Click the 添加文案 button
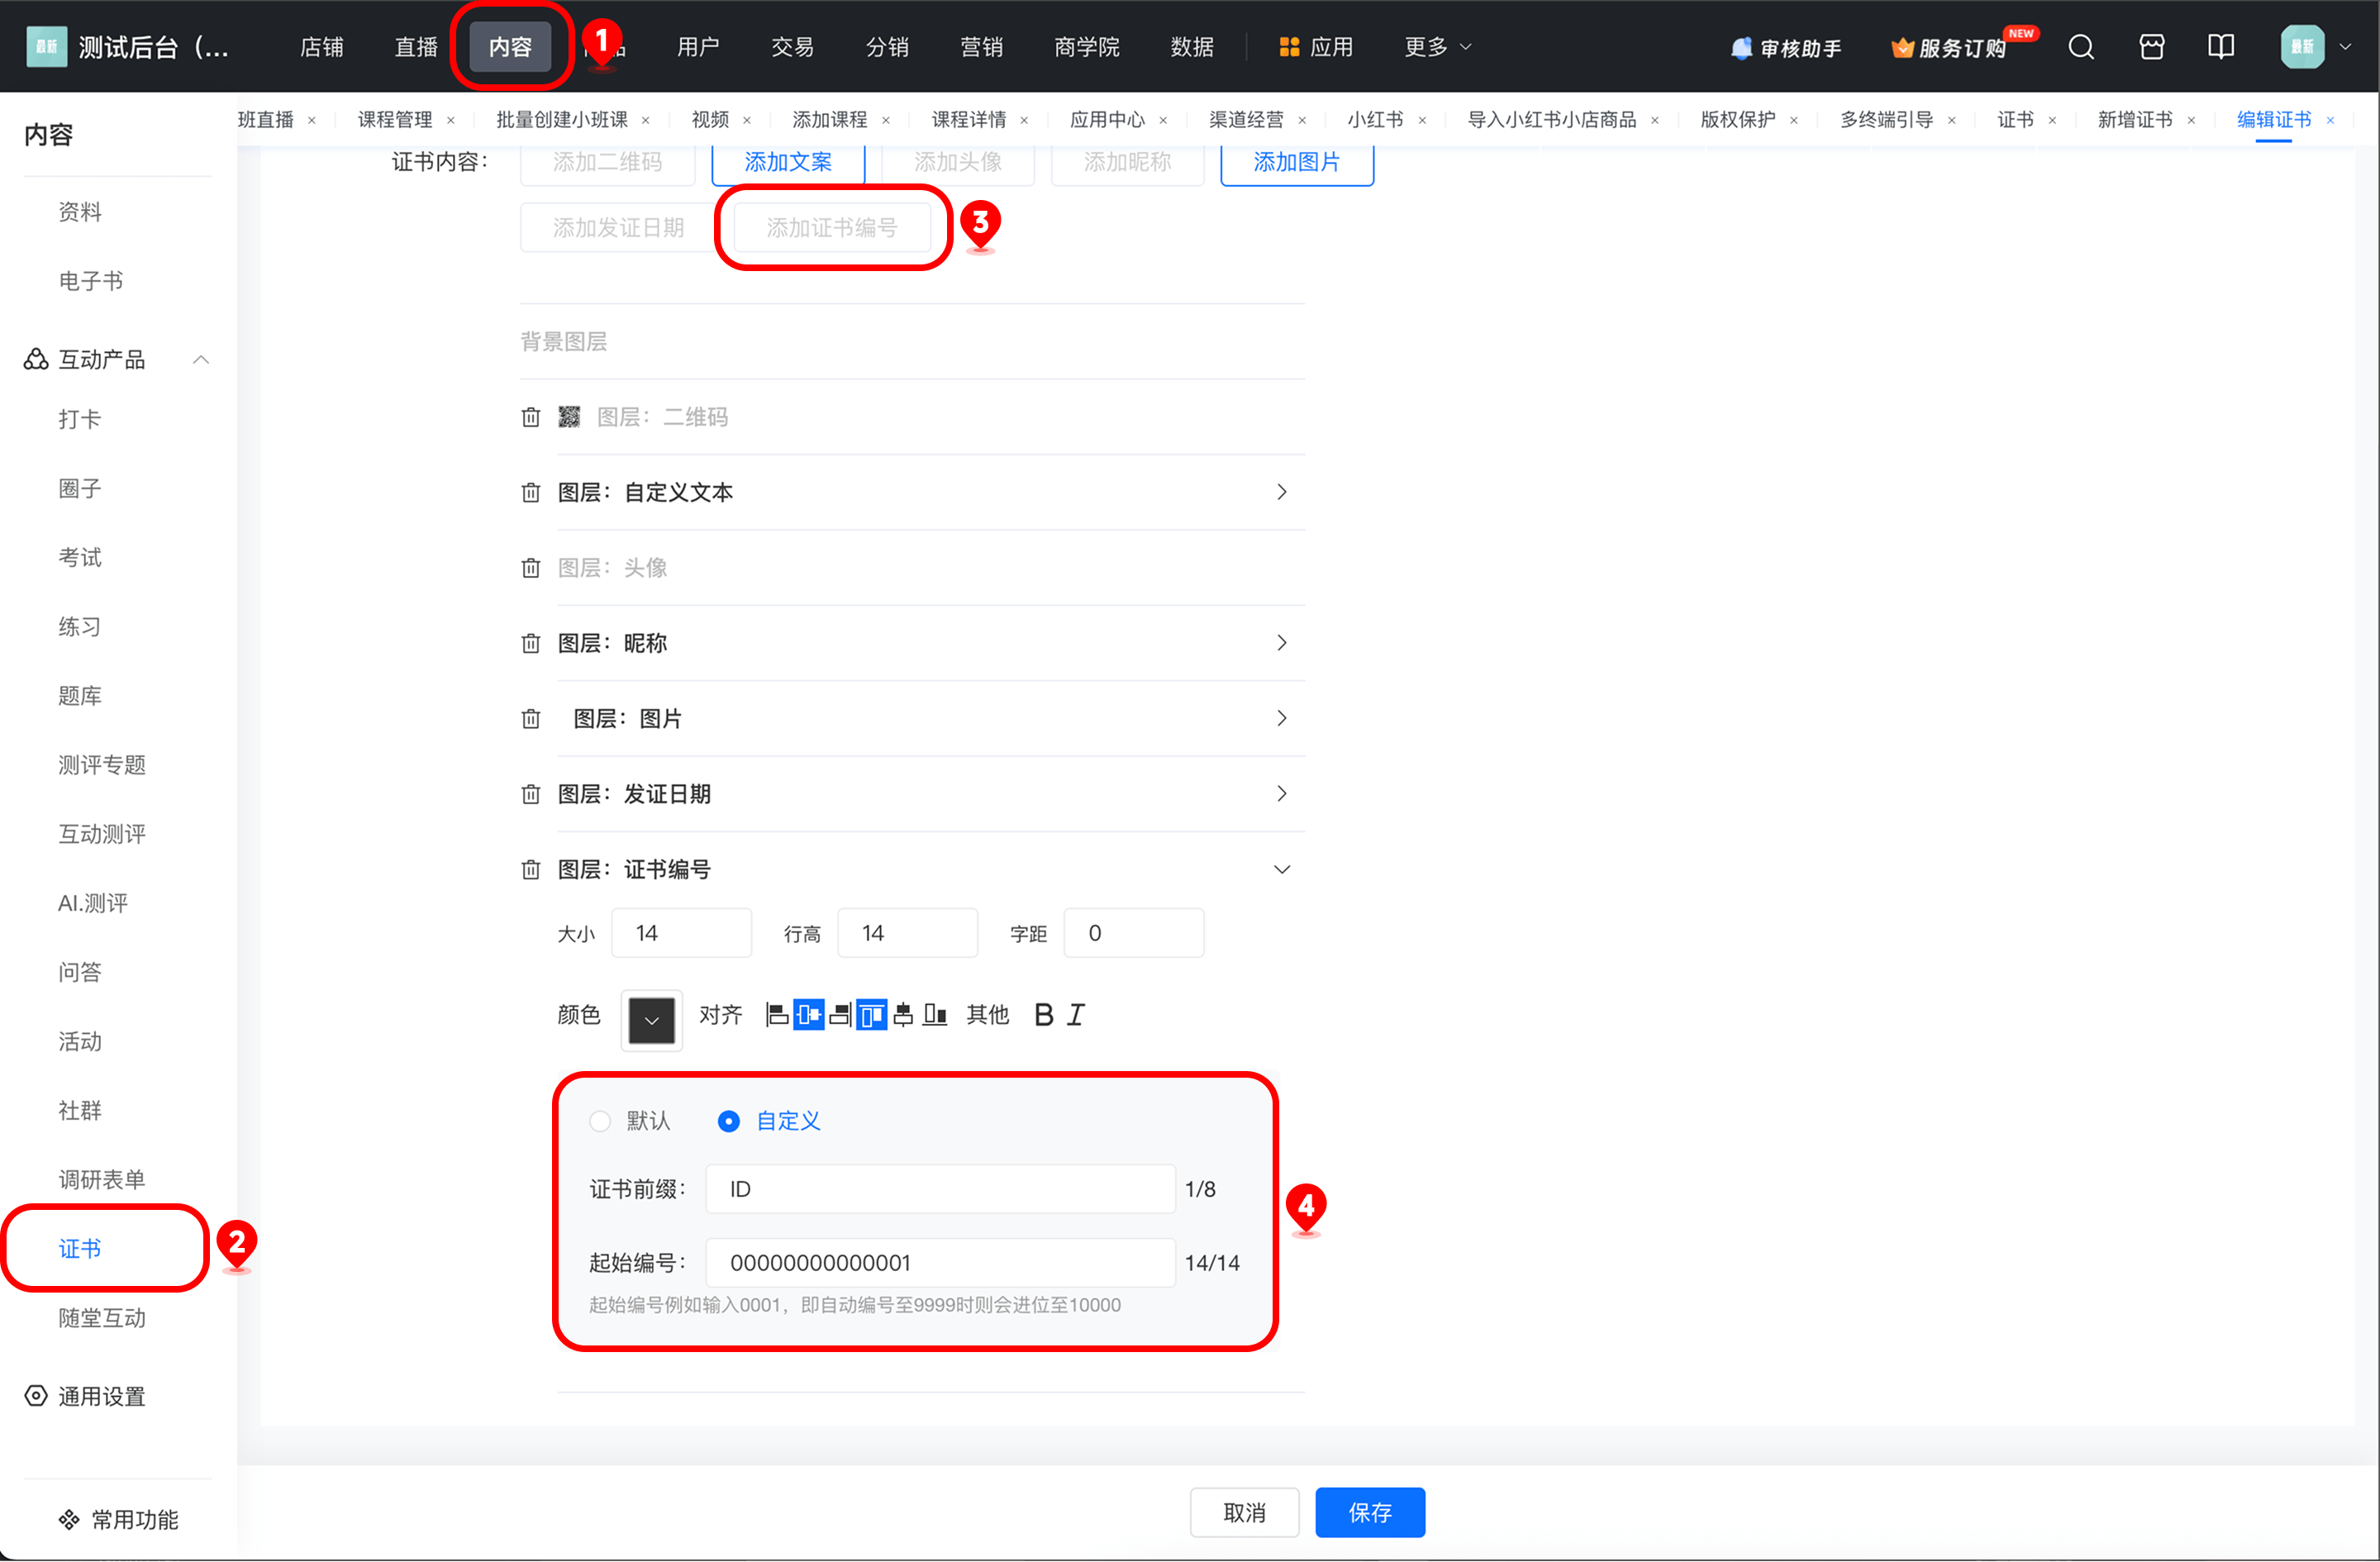This screenshot has height=1562, width=2380. 788,162
